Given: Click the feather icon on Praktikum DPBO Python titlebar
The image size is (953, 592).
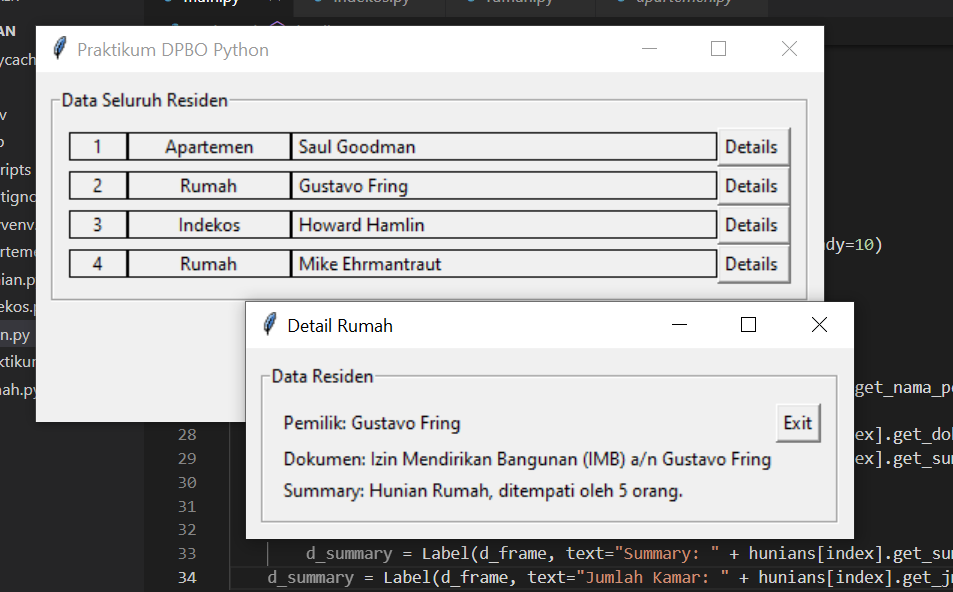Looking at the screenshot, I should 58,48.
